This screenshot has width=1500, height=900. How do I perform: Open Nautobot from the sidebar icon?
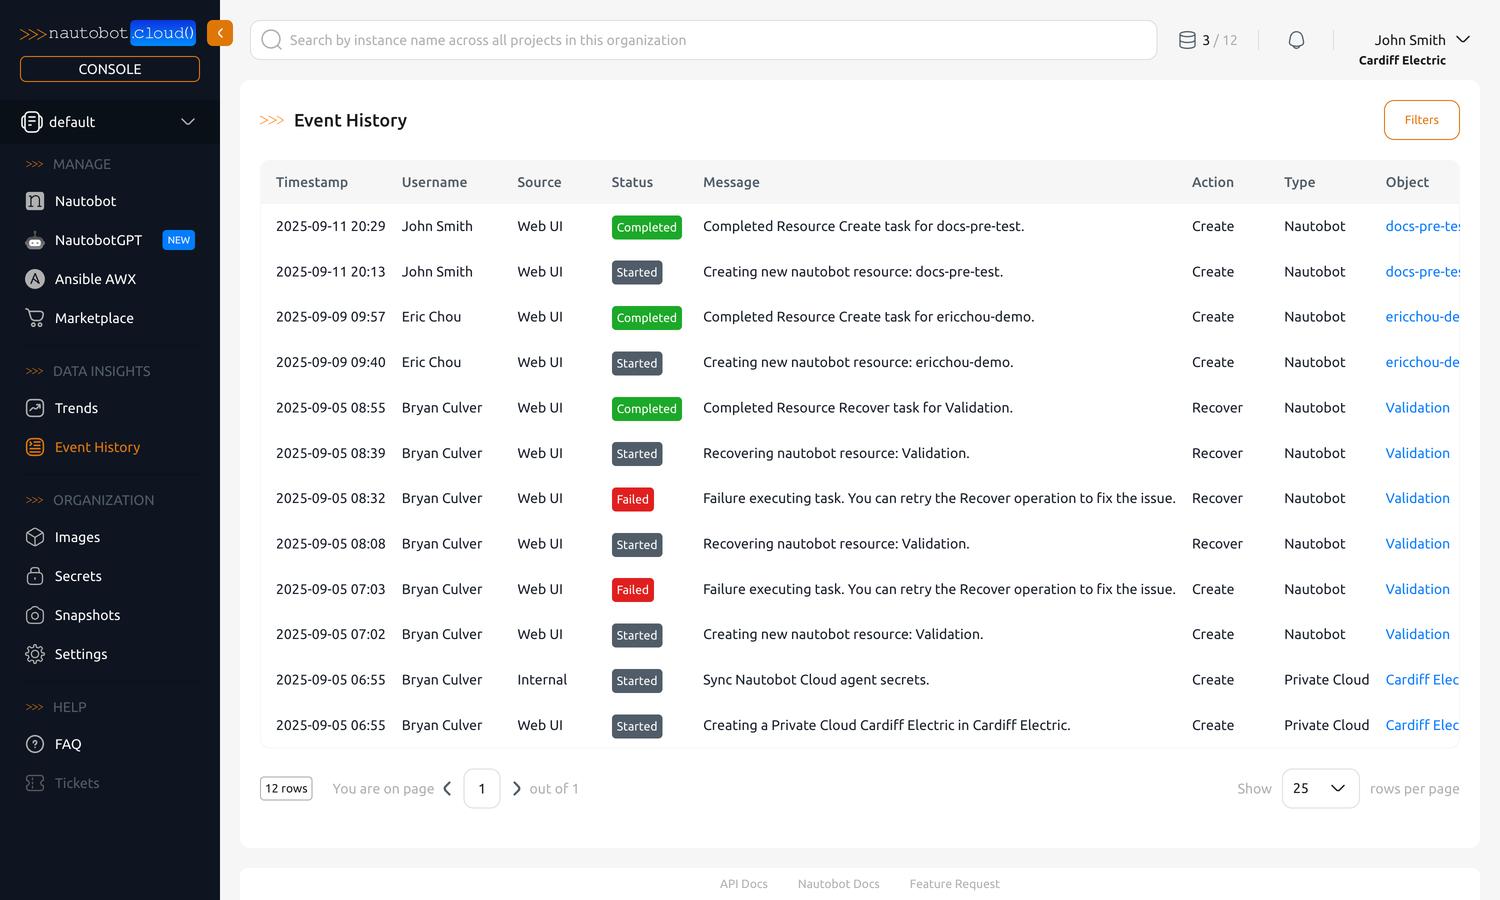coord(35,201)
